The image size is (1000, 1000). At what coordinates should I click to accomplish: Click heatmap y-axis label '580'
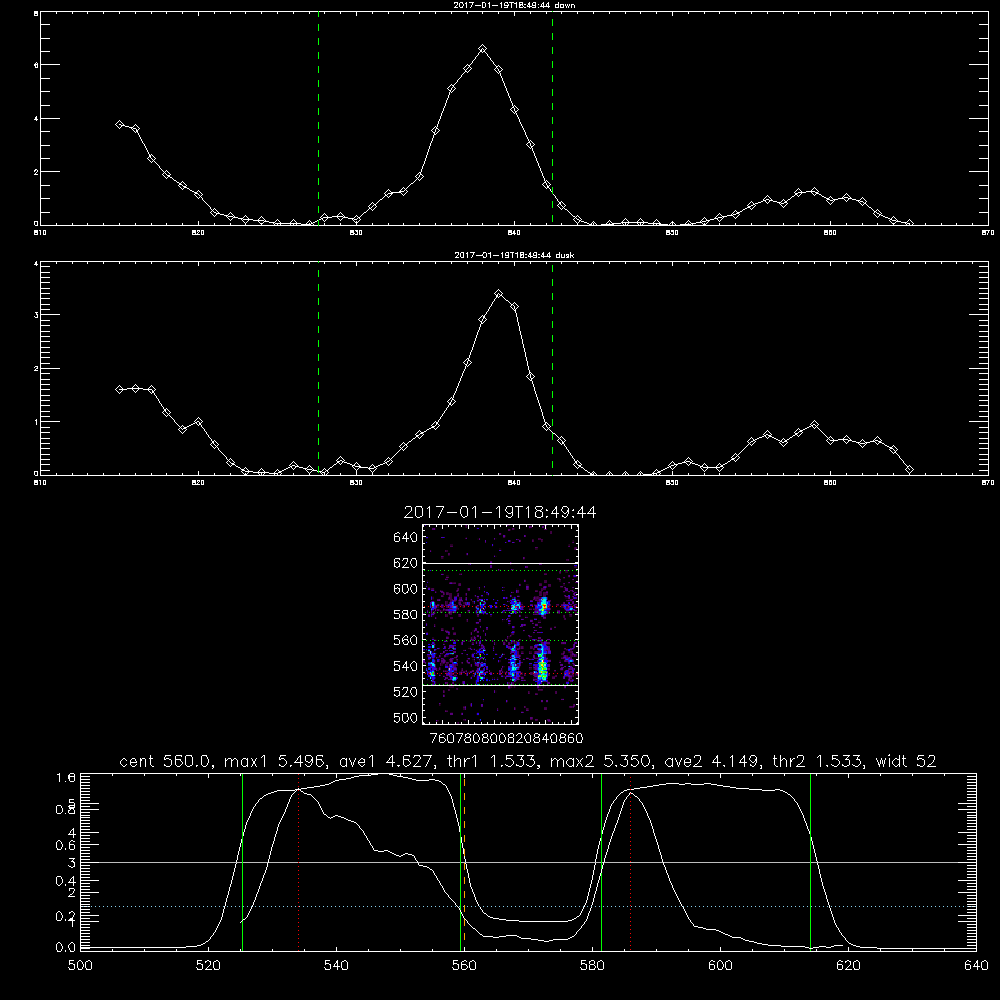click(406, 615)
